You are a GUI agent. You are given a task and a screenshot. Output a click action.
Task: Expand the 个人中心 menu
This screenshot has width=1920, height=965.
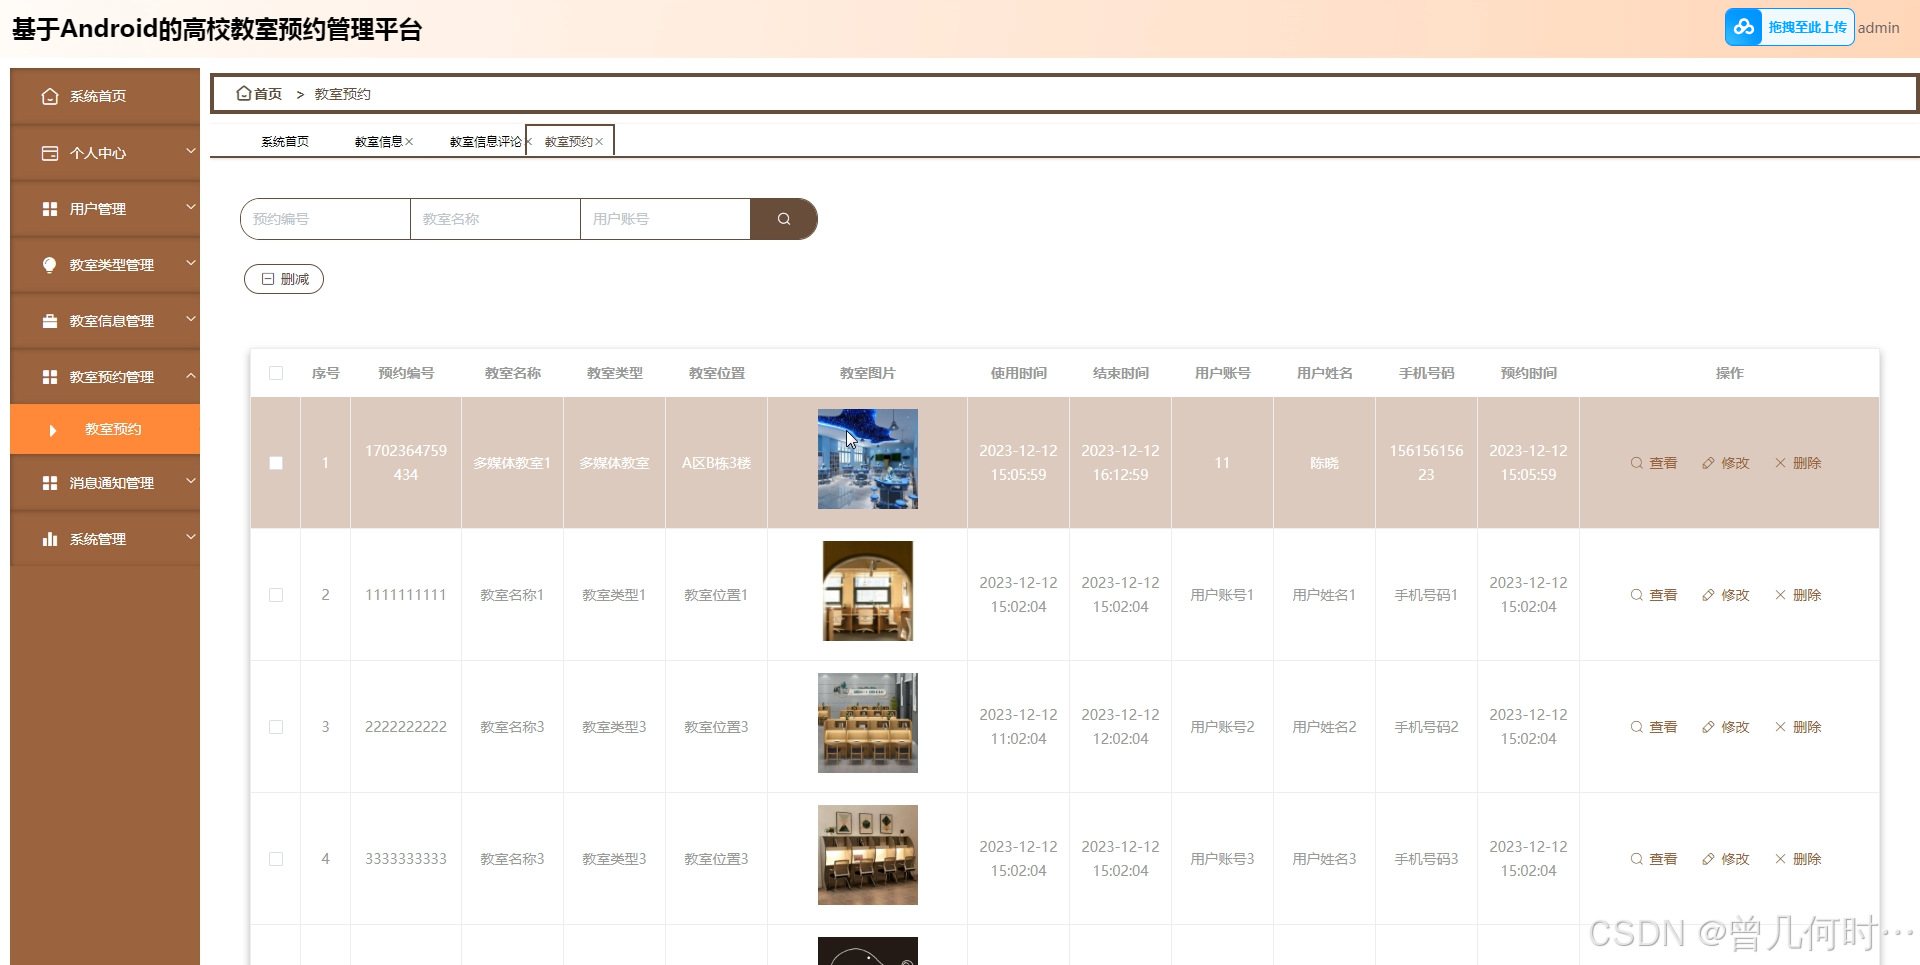pos(99,153)
